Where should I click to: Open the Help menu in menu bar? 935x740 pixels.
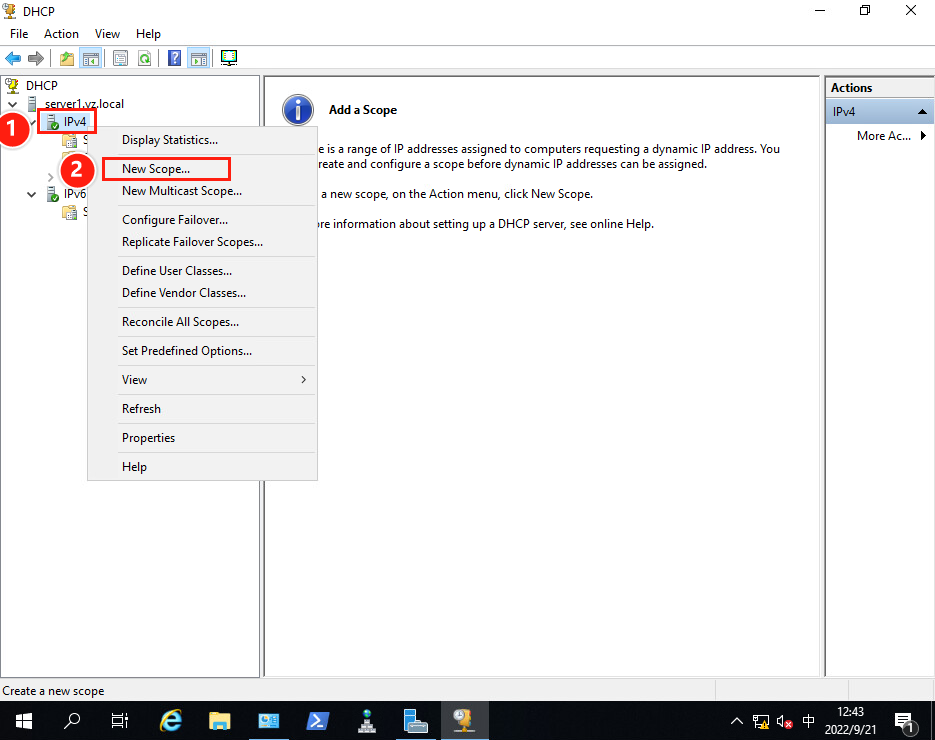coord(148,34)
